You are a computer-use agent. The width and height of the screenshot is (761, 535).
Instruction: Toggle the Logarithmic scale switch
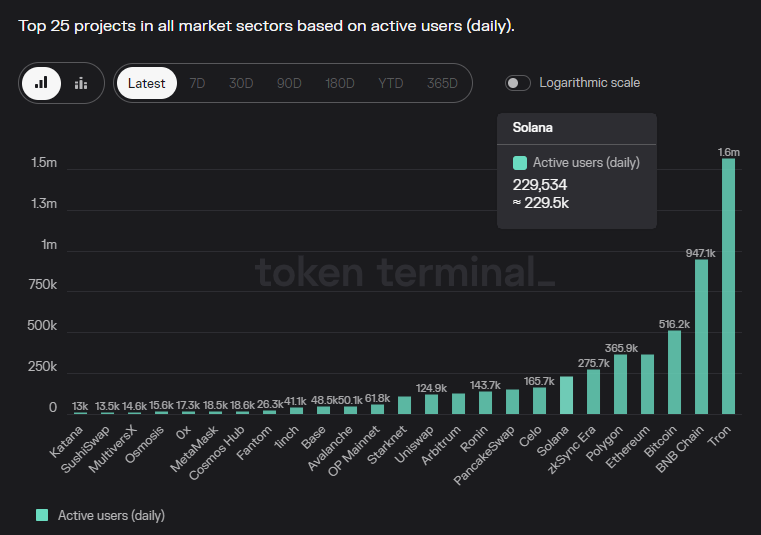coord(518,83)
